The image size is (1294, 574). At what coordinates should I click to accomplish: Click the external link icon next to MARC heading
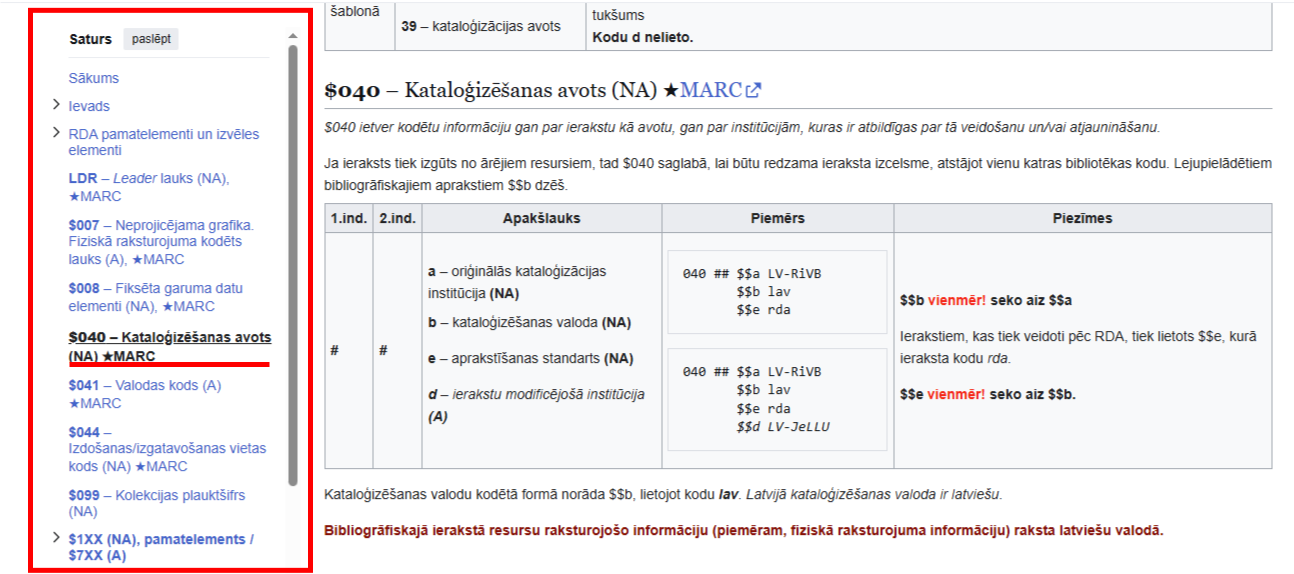(753, 90)
